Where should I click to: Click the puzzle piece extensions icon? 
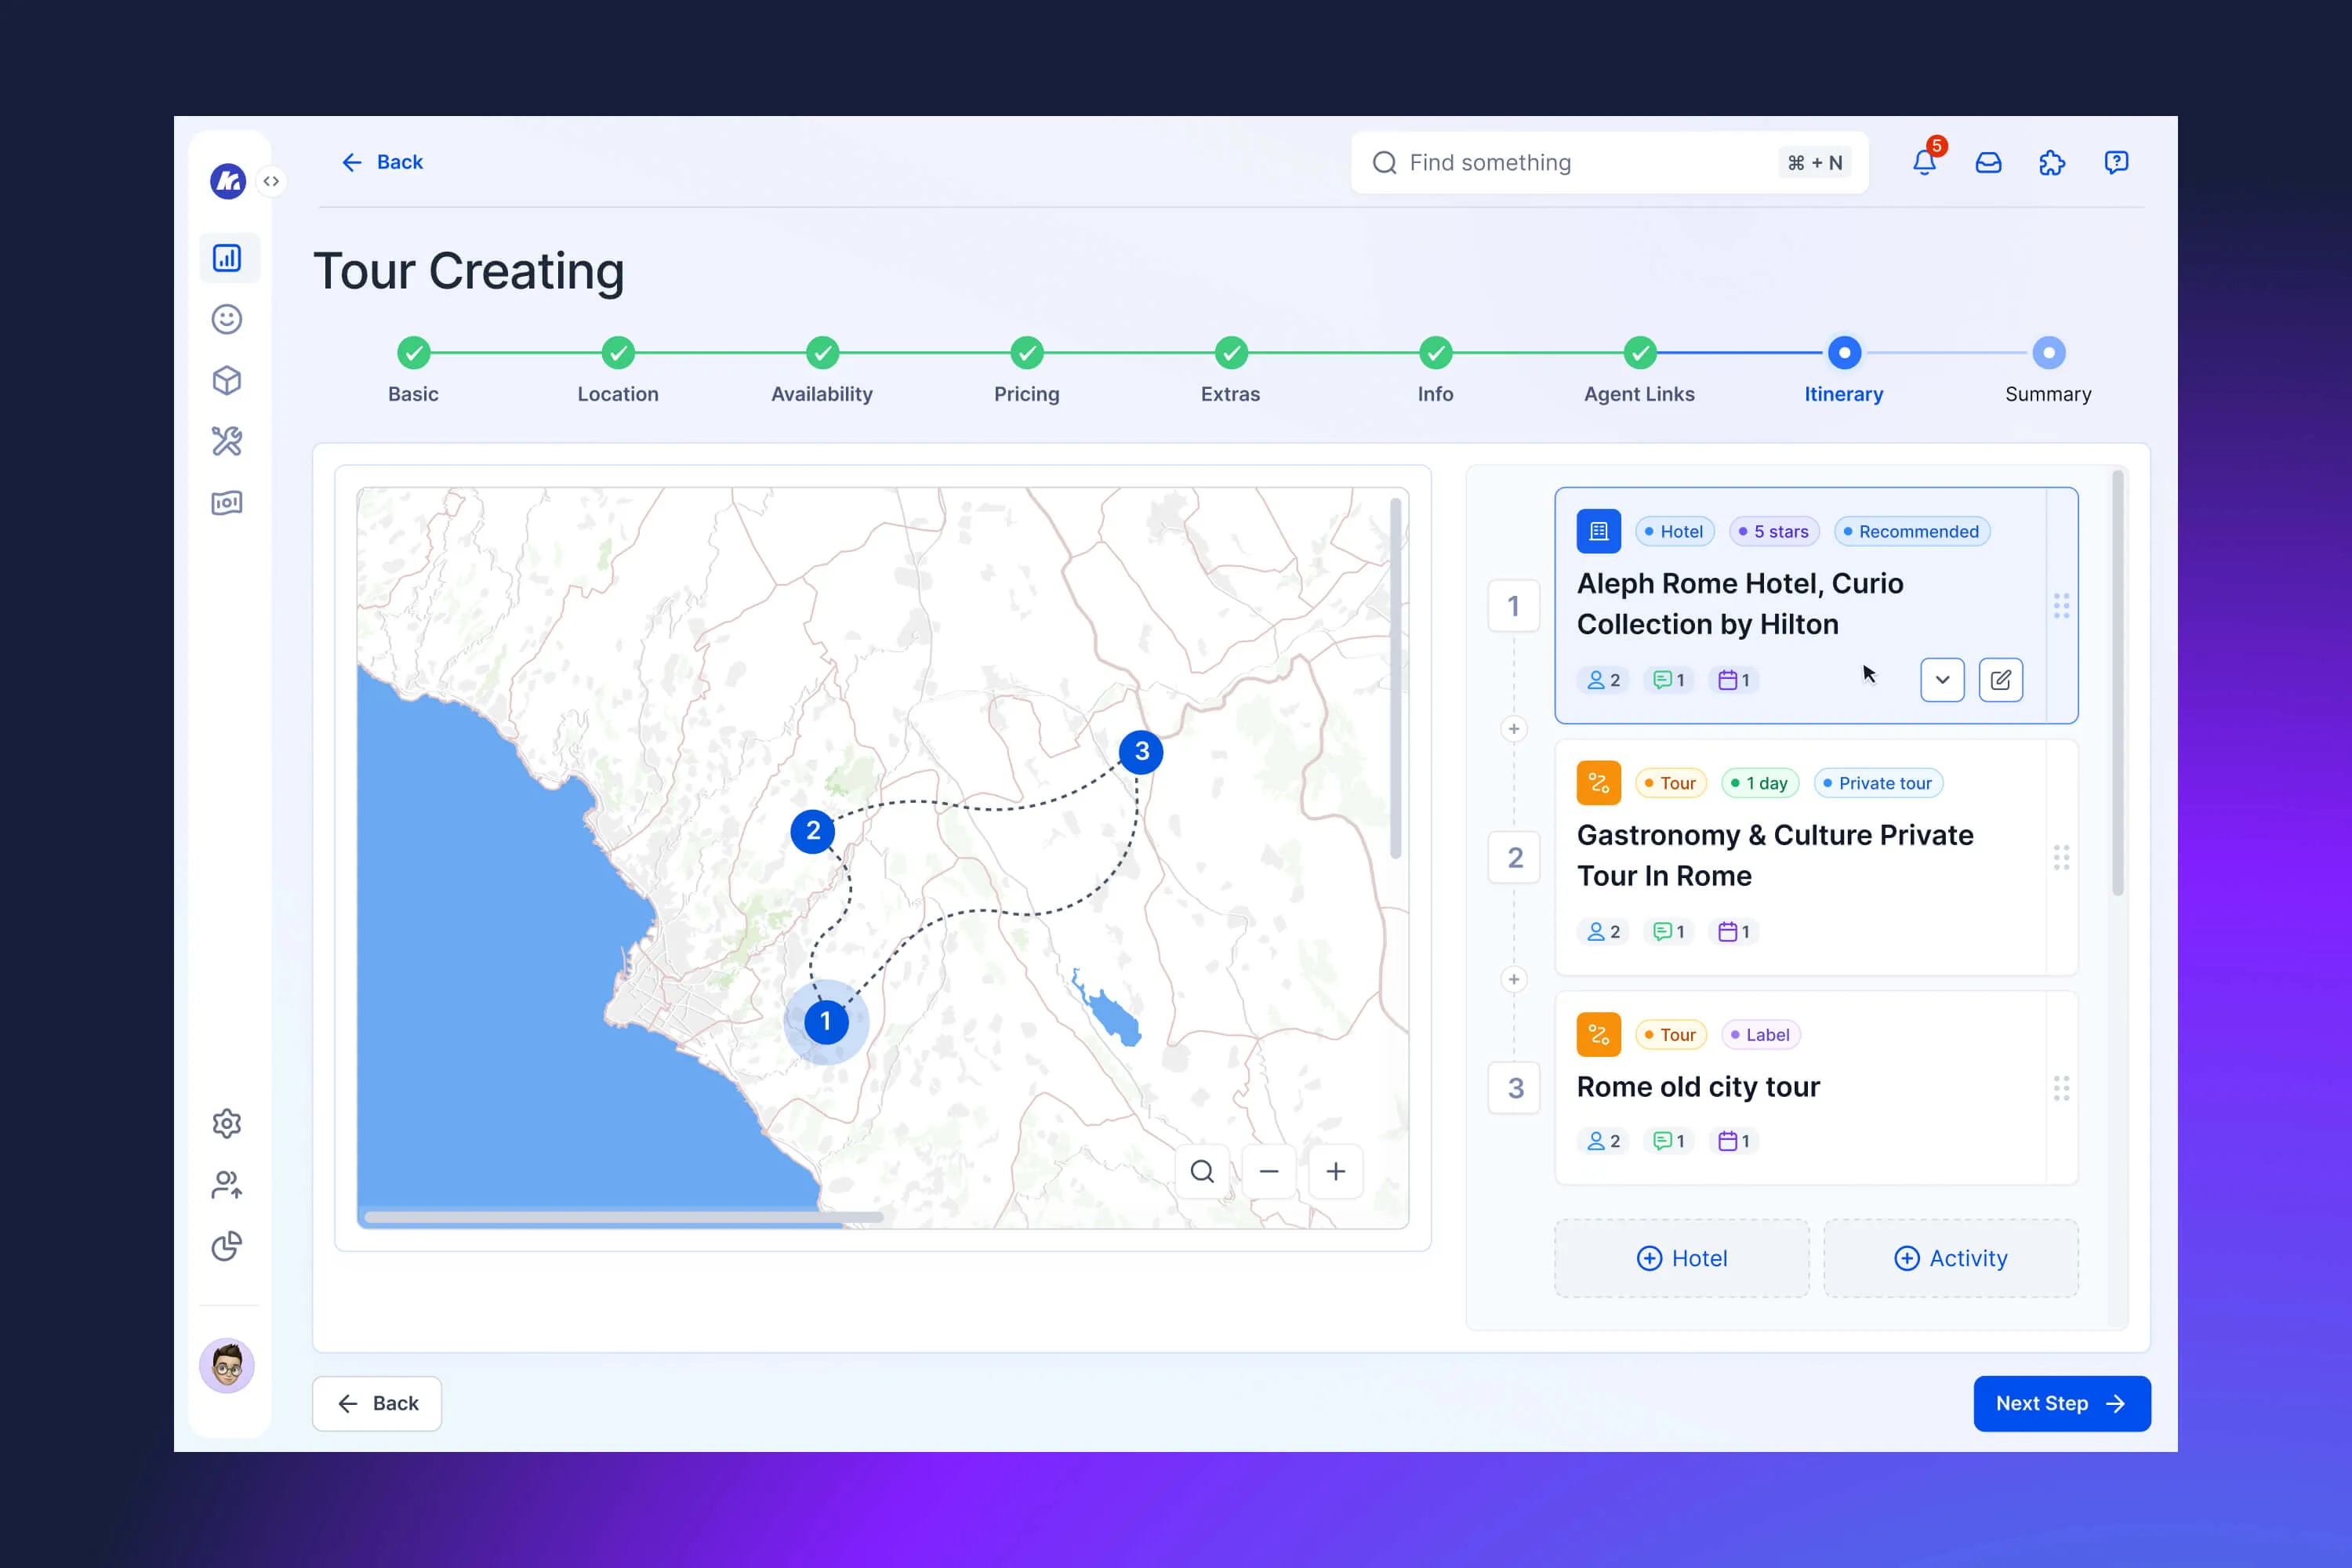coord(2052,162)
